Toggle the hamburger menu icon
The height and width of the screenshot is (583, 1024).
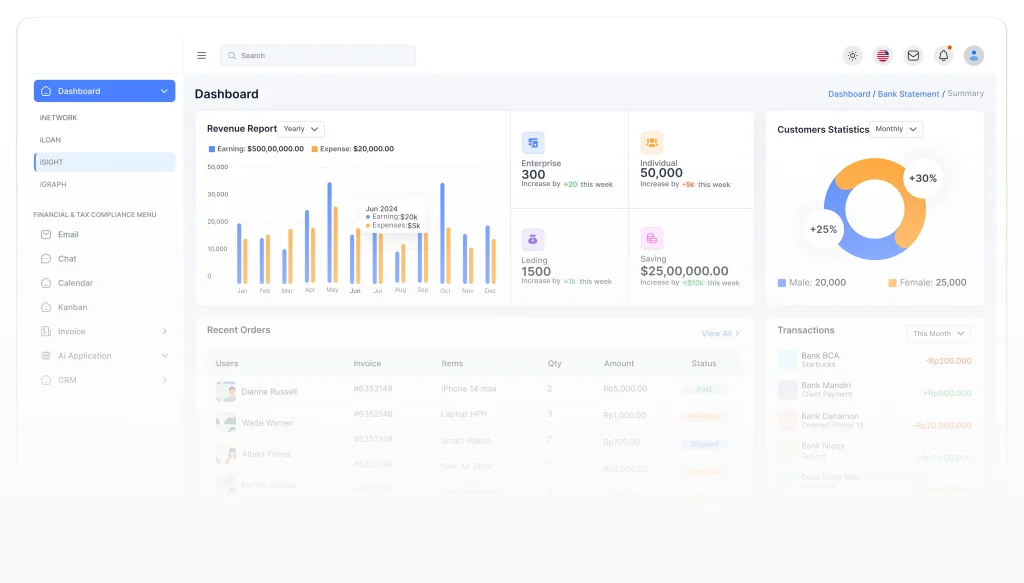click(201, 55)
